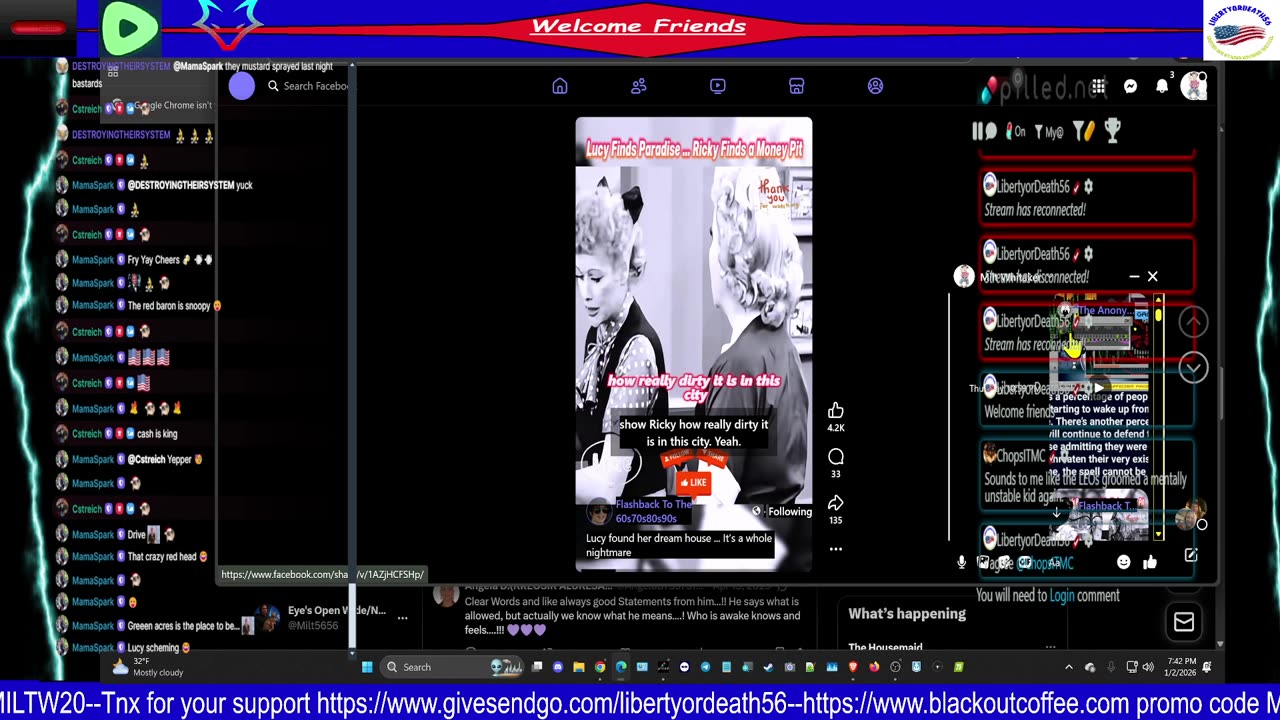Click chat microphone icon
Viewport: 1280px width, 720px height.
pos(962,562)
